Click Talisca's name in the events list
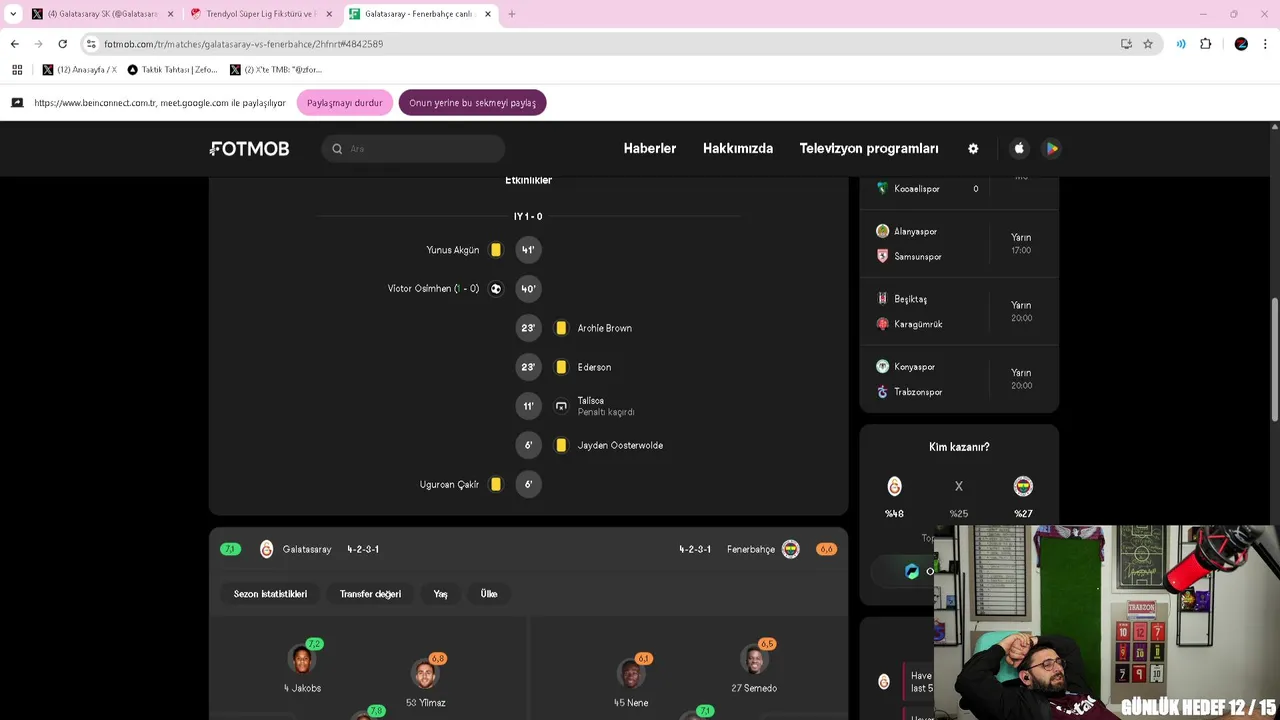The image size is (1280, 720). 591,401
